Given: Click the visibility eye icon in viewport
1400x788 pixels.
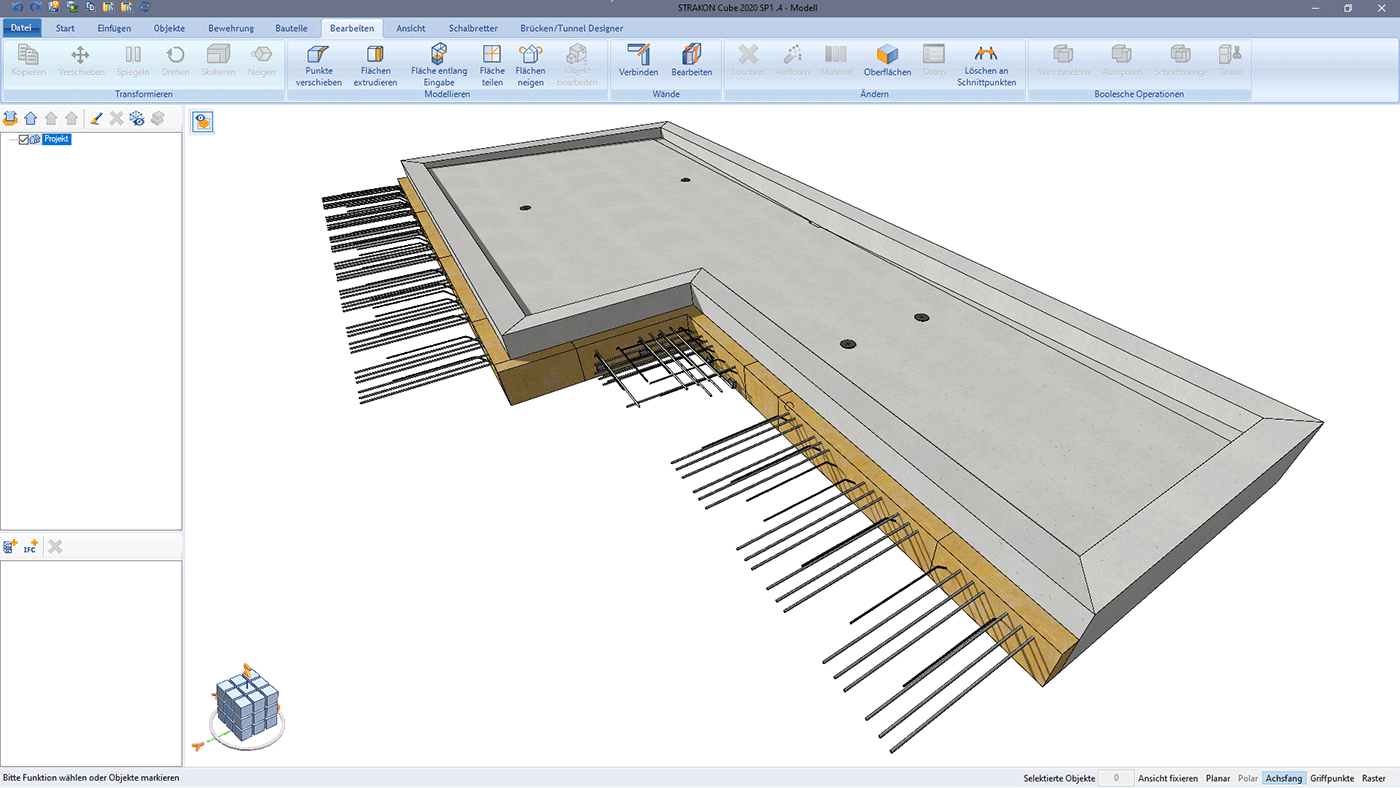Looking at the screenshot, I should (x=203, y=122).
